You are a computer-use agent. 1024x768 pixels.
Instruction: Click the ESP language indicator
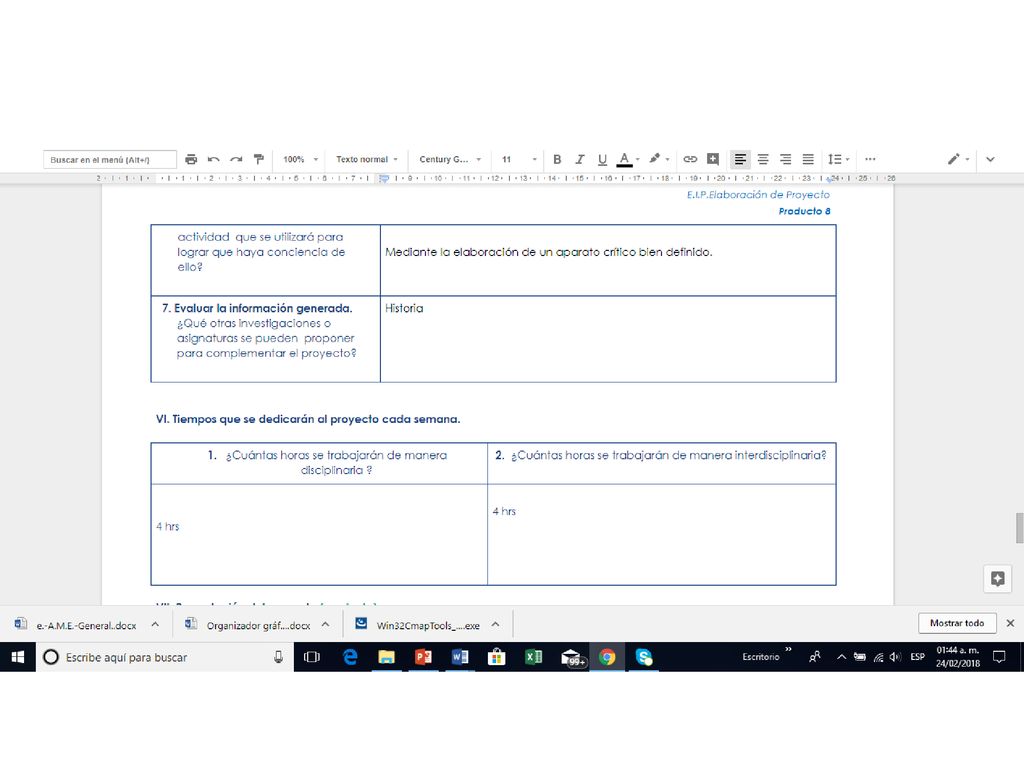click(x=918, y=657)
